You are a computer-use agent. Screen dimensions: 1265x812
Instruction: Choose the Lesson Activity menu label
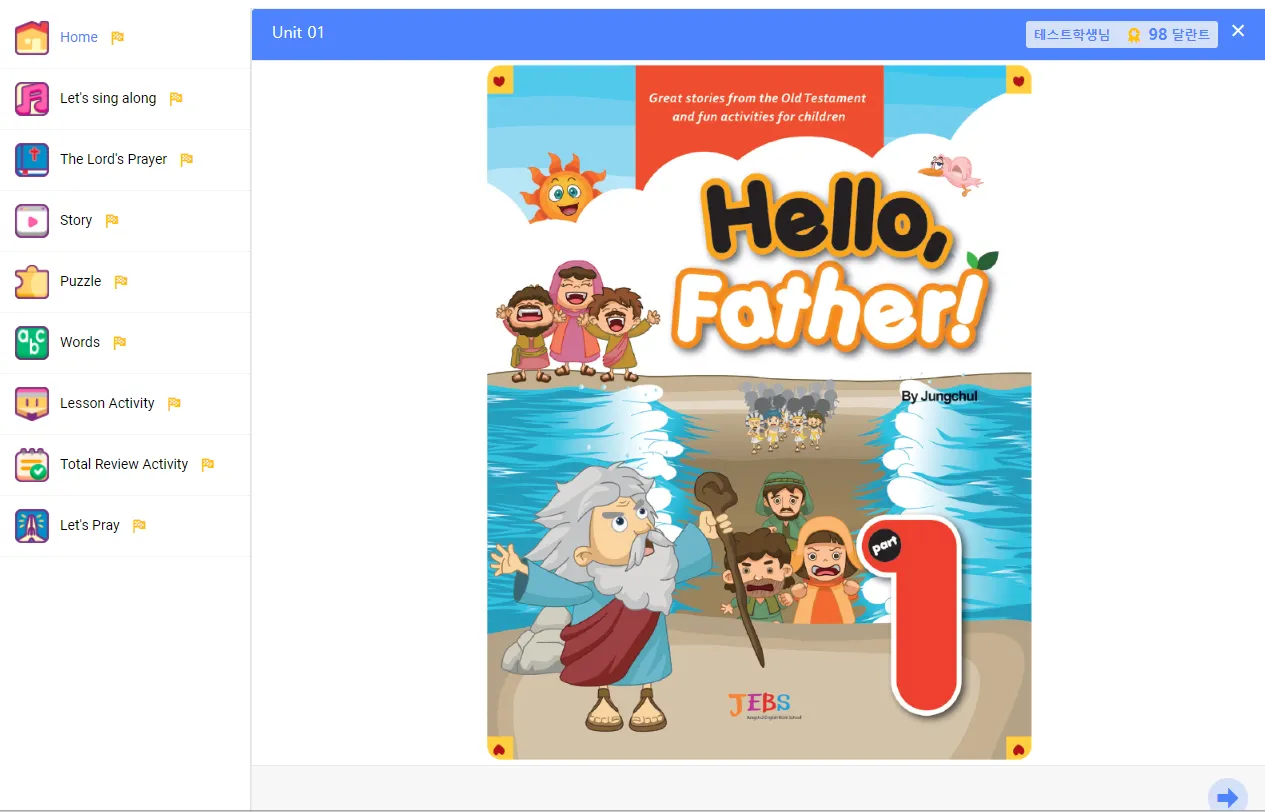[107, 403]
